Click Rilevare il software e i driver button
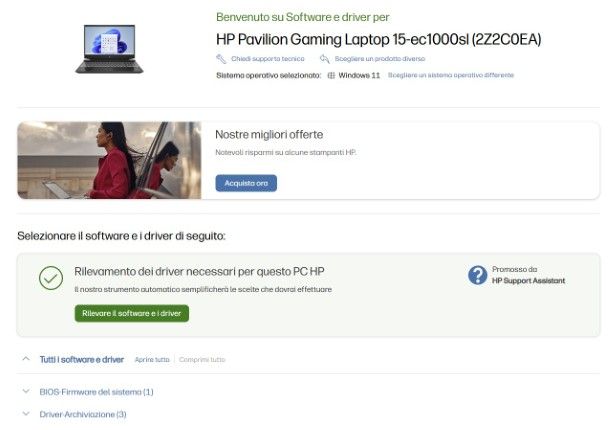610x430 pixels. 132,313
